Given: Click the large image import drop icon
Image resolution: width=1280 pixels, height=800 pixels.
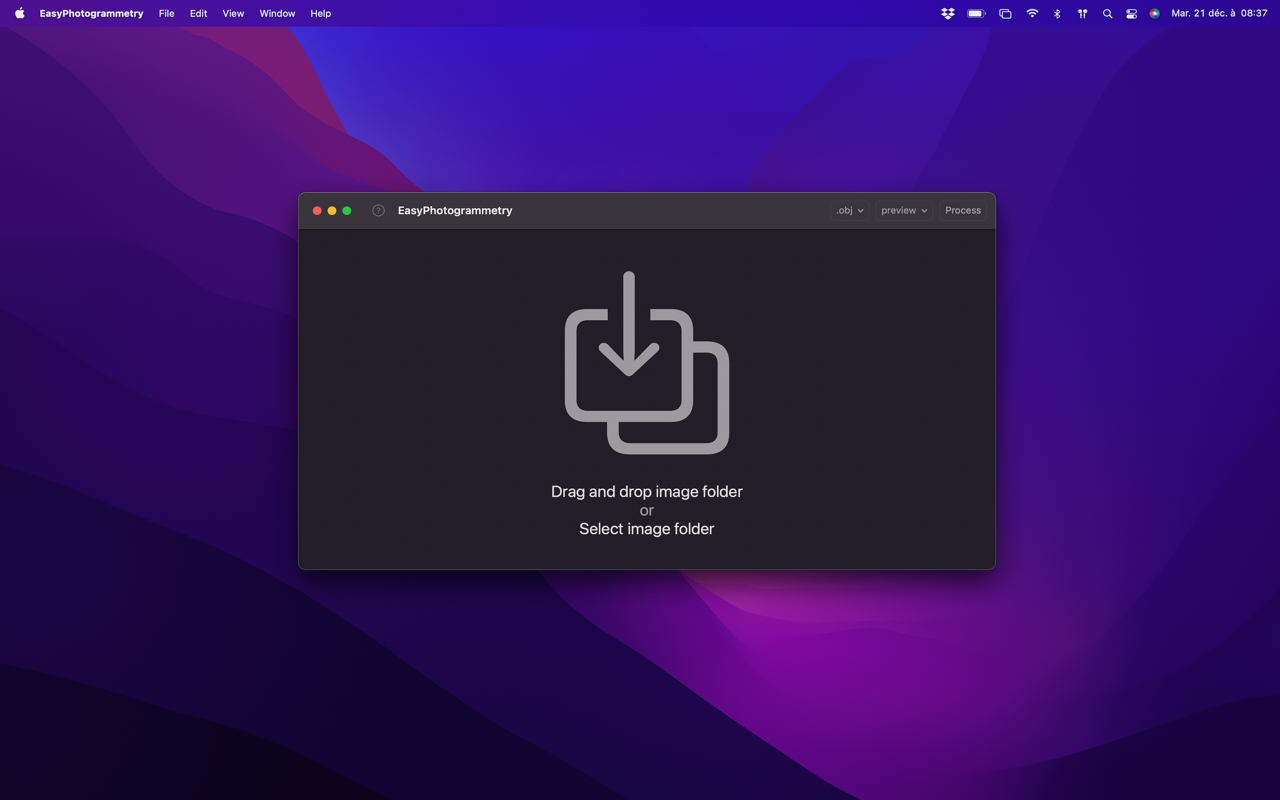Looking at the screenshot, I should 646,363.
